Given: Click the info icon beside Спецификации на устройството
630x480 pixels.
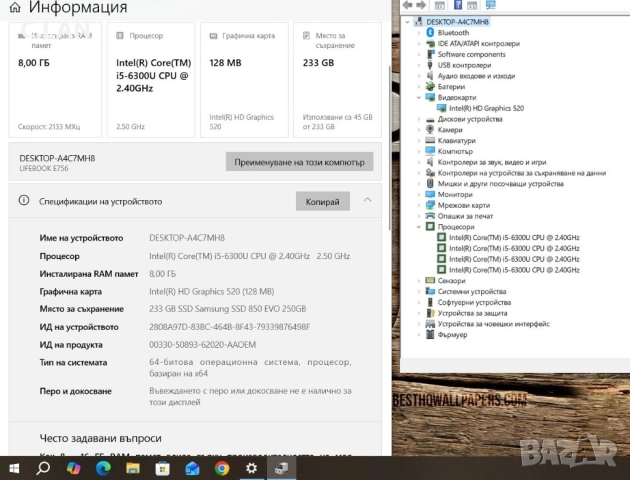Looking at the screenshot, I should coord(24,200).
